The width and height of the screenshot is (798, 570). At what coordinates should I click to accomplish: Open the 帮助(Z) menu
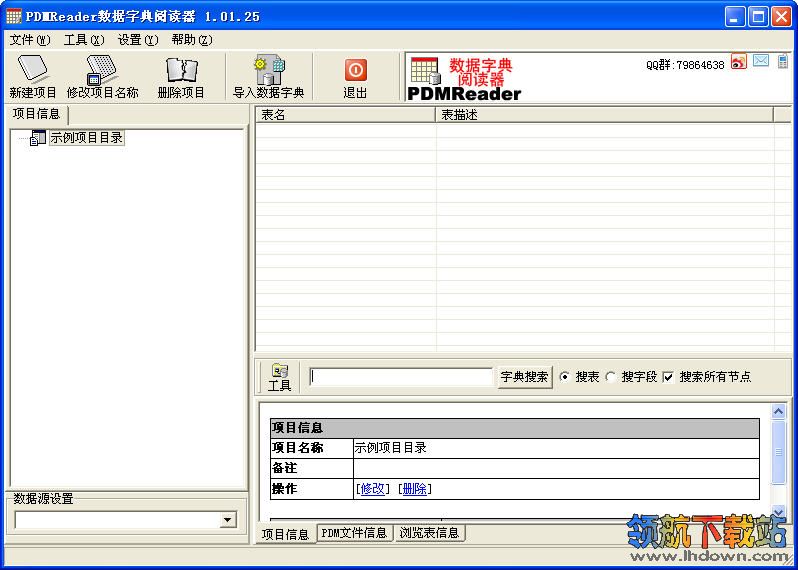pyautogui.click(x=192, y=40)
